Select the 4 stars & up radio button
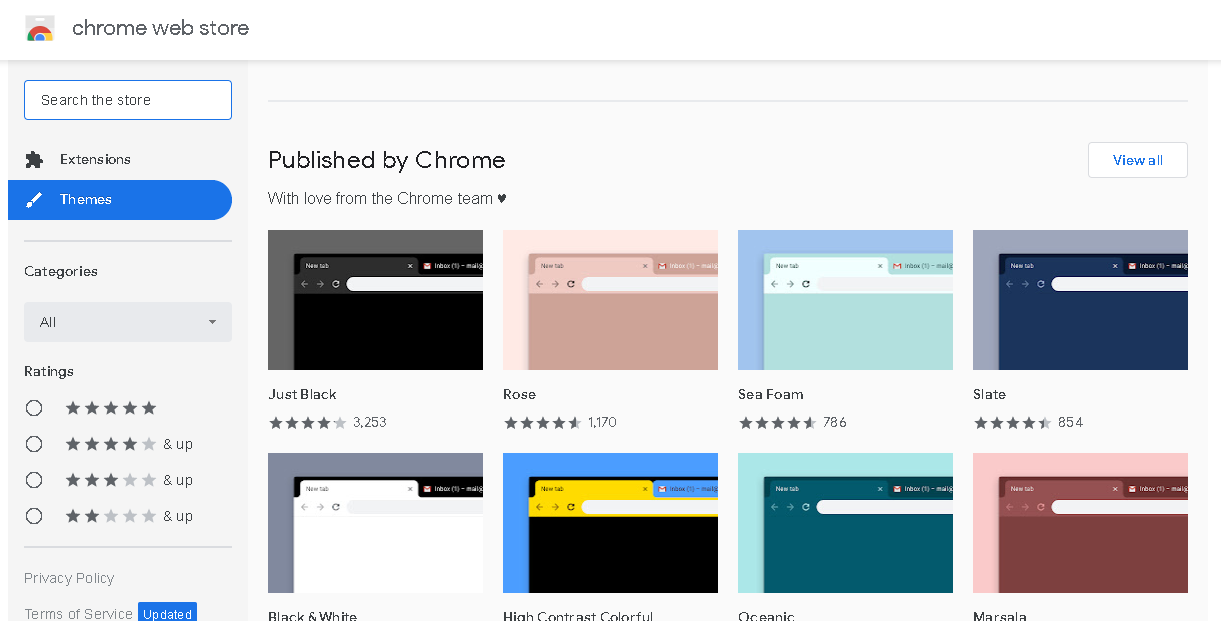The image size is (1221, 621). [x=34, y=444]
